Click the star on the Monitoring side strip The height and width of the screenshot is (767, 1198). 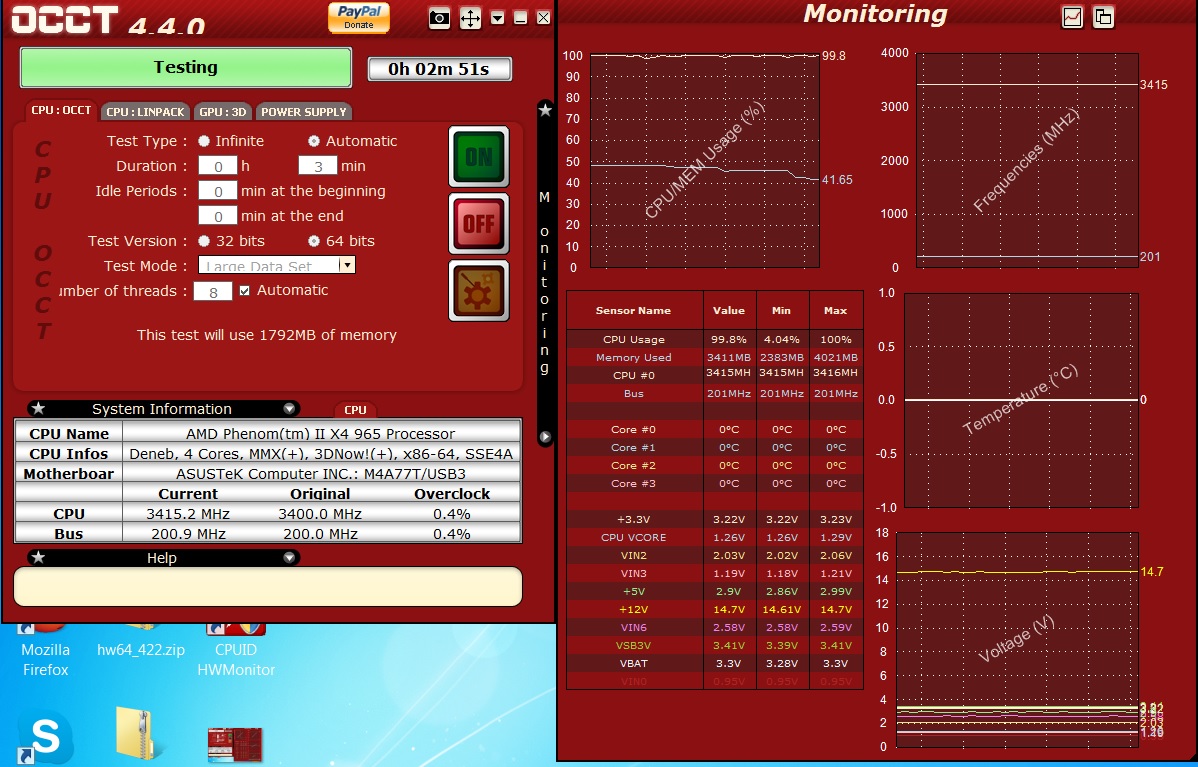tap(545, 111)
